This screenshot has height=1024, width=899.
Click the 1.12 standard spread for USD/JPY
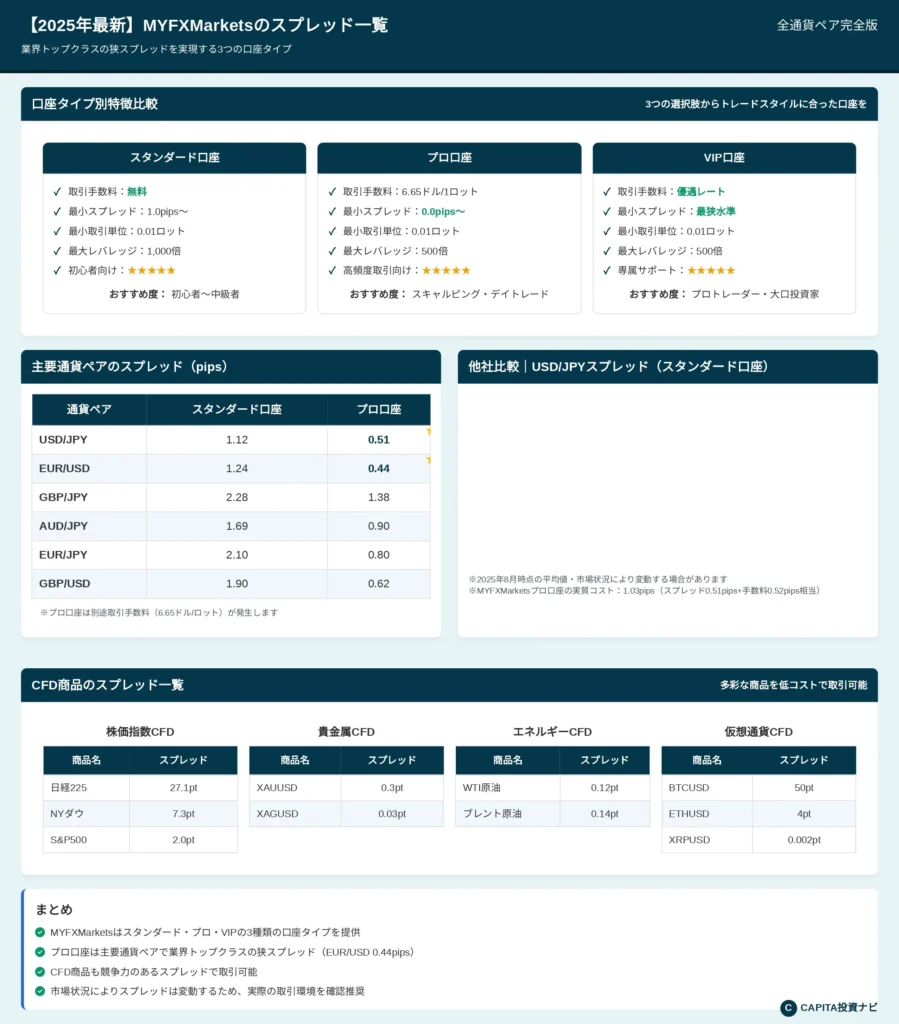click(237, 440)
